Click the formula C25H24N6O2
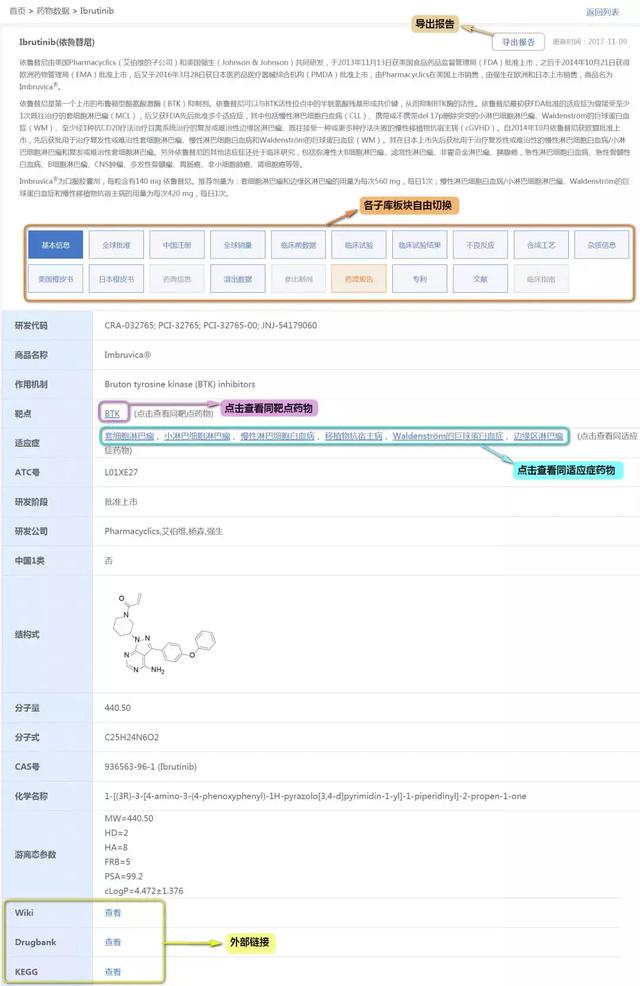The image size is (640, 986). click(x=131, y=737)
